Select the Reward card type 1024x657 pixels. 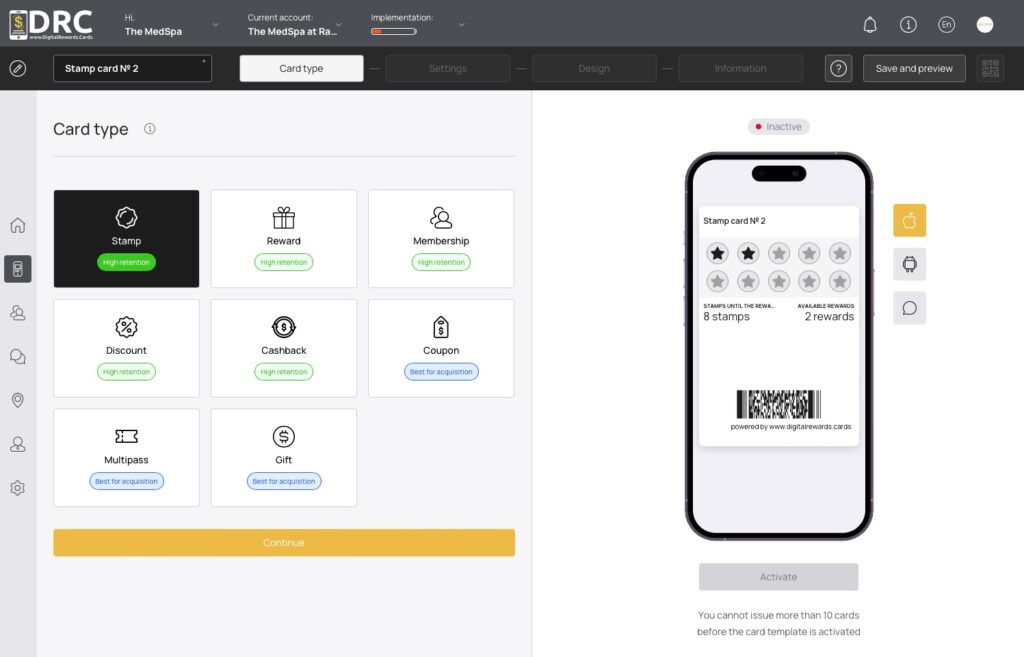(x=283, y=238)
